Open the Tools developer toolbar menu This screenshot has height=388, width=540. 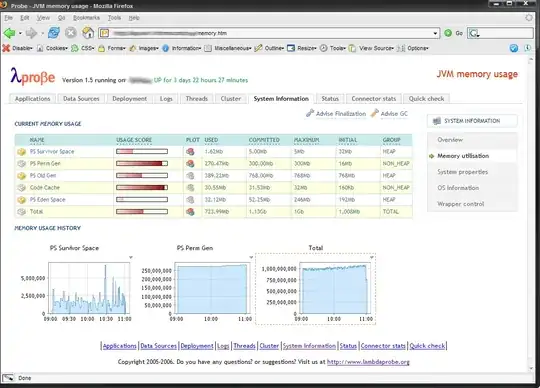pos(333,48)
